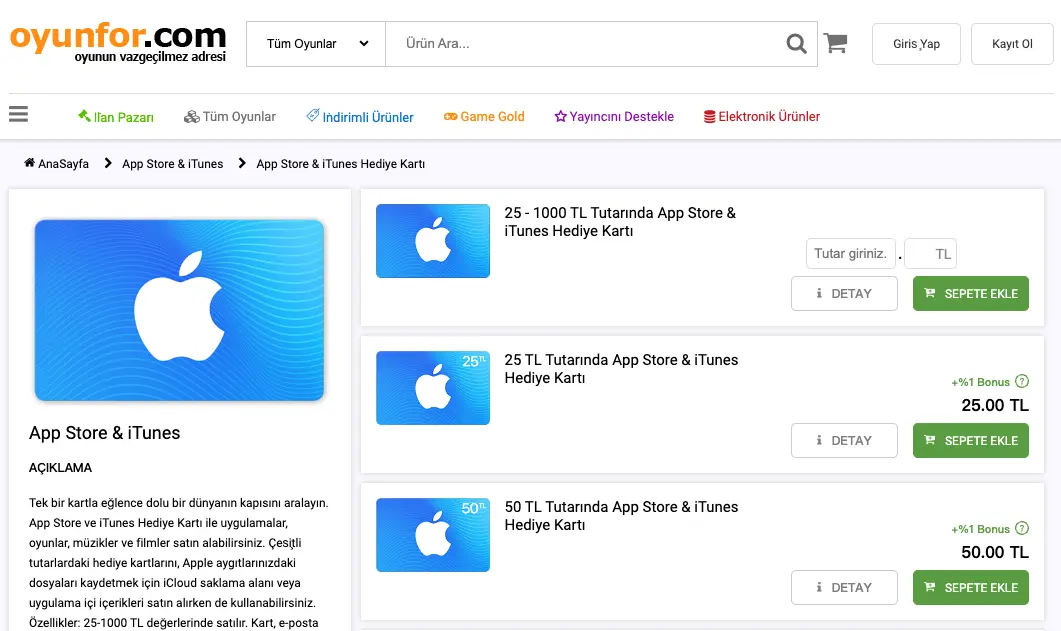
Task: Click the 25 TL card thumbnail
Action: pyautogui.click(x=433, y=388)
